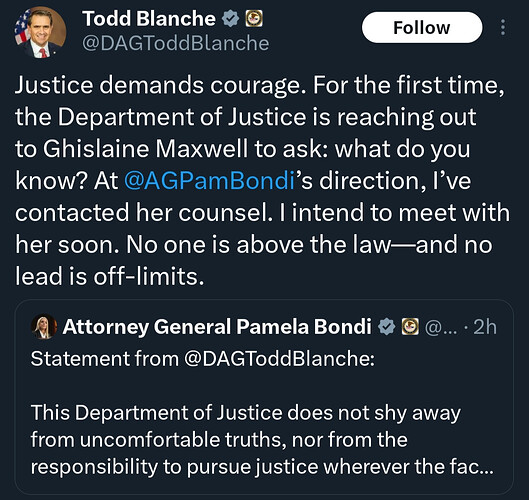Click the @DAGToddBlanche handle under the name

click(175, 43)
